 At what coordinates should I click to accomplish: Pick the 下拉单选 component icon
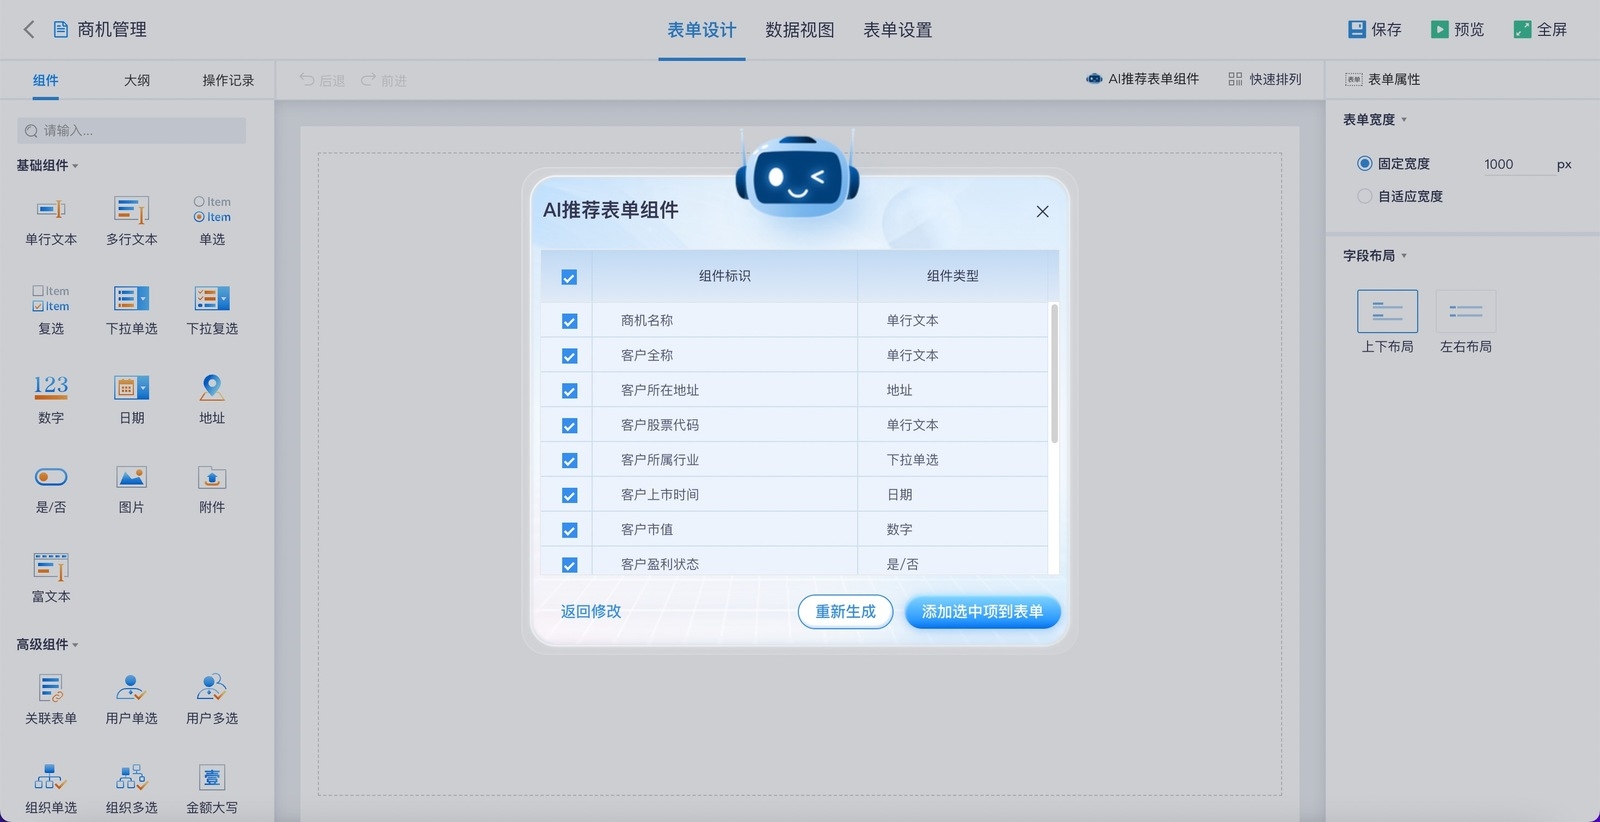pos(131,299)
